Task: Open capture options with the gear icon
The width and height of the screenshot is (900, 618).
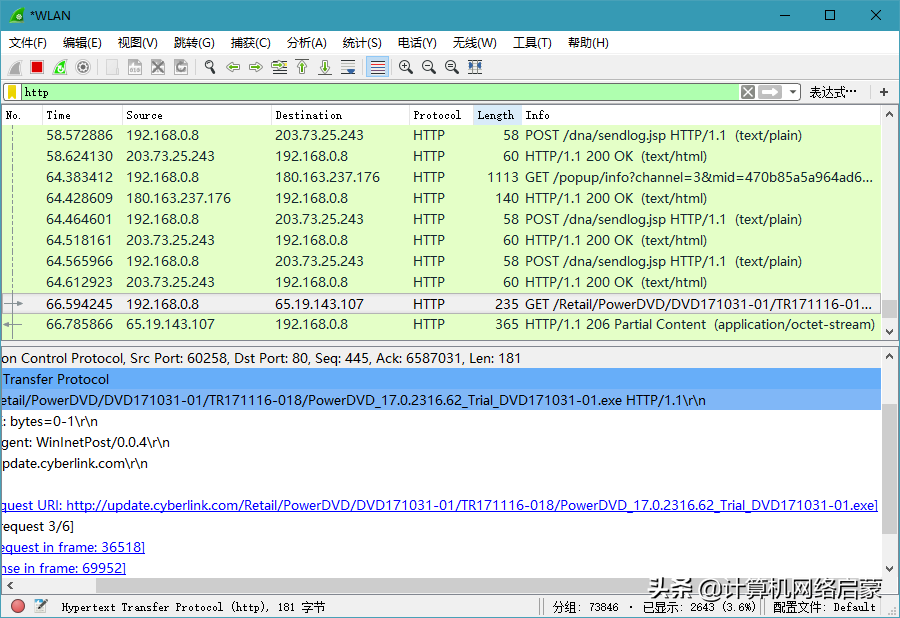Action: point(80,67)
